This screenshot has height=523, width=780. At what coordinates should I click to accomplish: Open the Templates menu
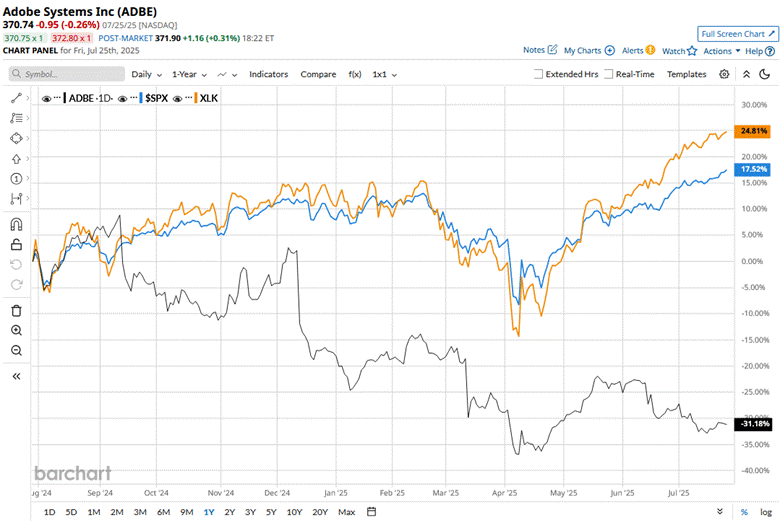point(686,74)
